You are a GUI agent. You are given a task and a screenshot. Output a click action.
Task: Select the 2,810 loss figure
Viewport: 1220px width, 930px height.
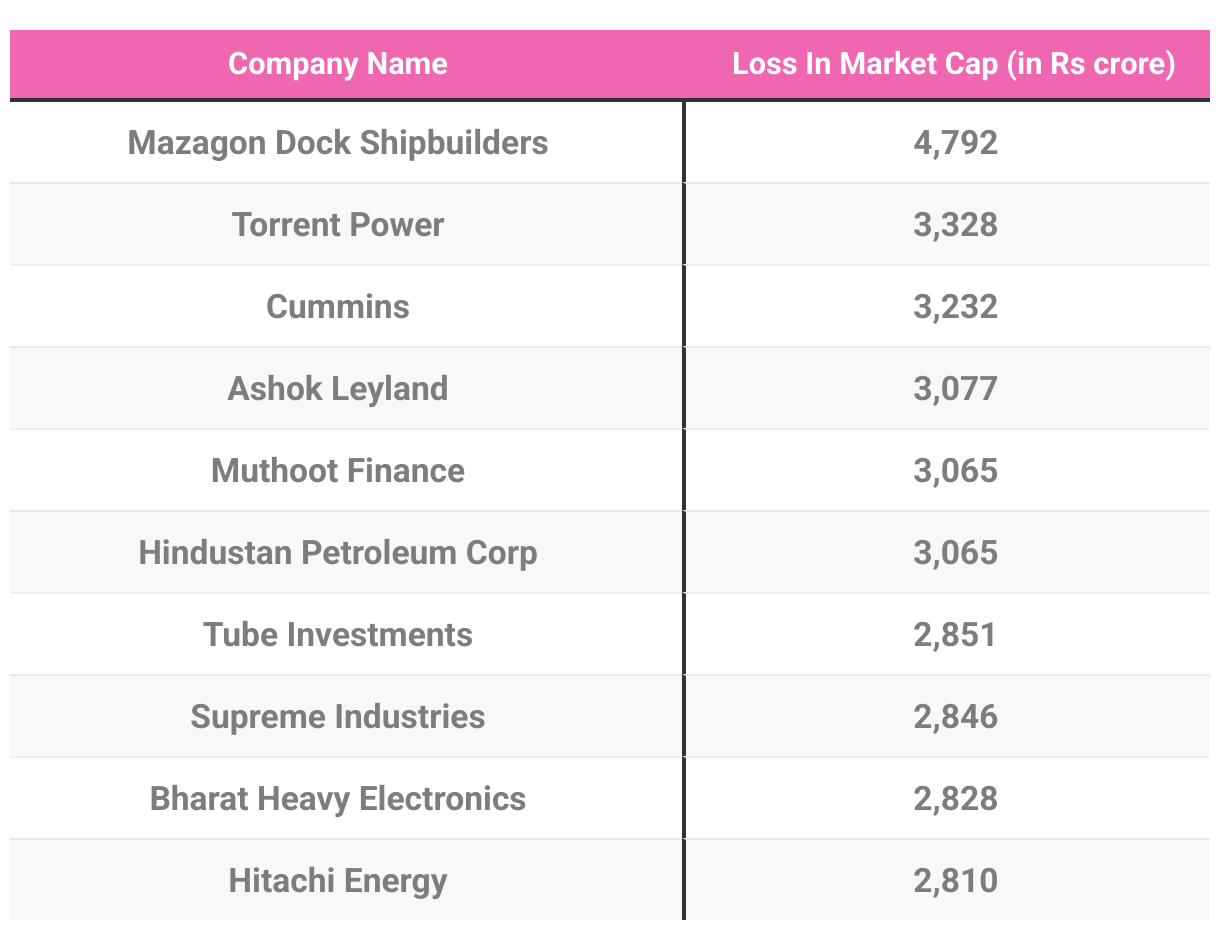[955, 880]
